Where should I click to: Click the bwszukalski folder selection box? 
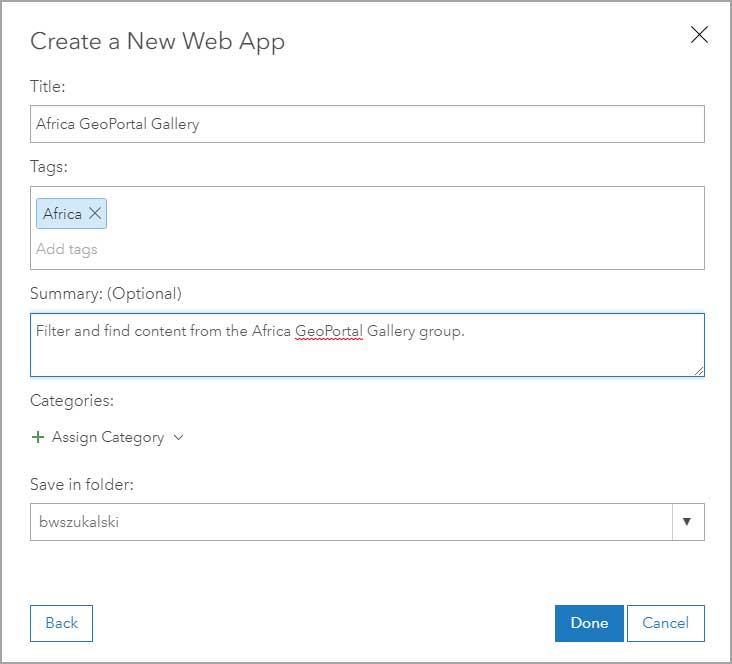coord(350,522)
